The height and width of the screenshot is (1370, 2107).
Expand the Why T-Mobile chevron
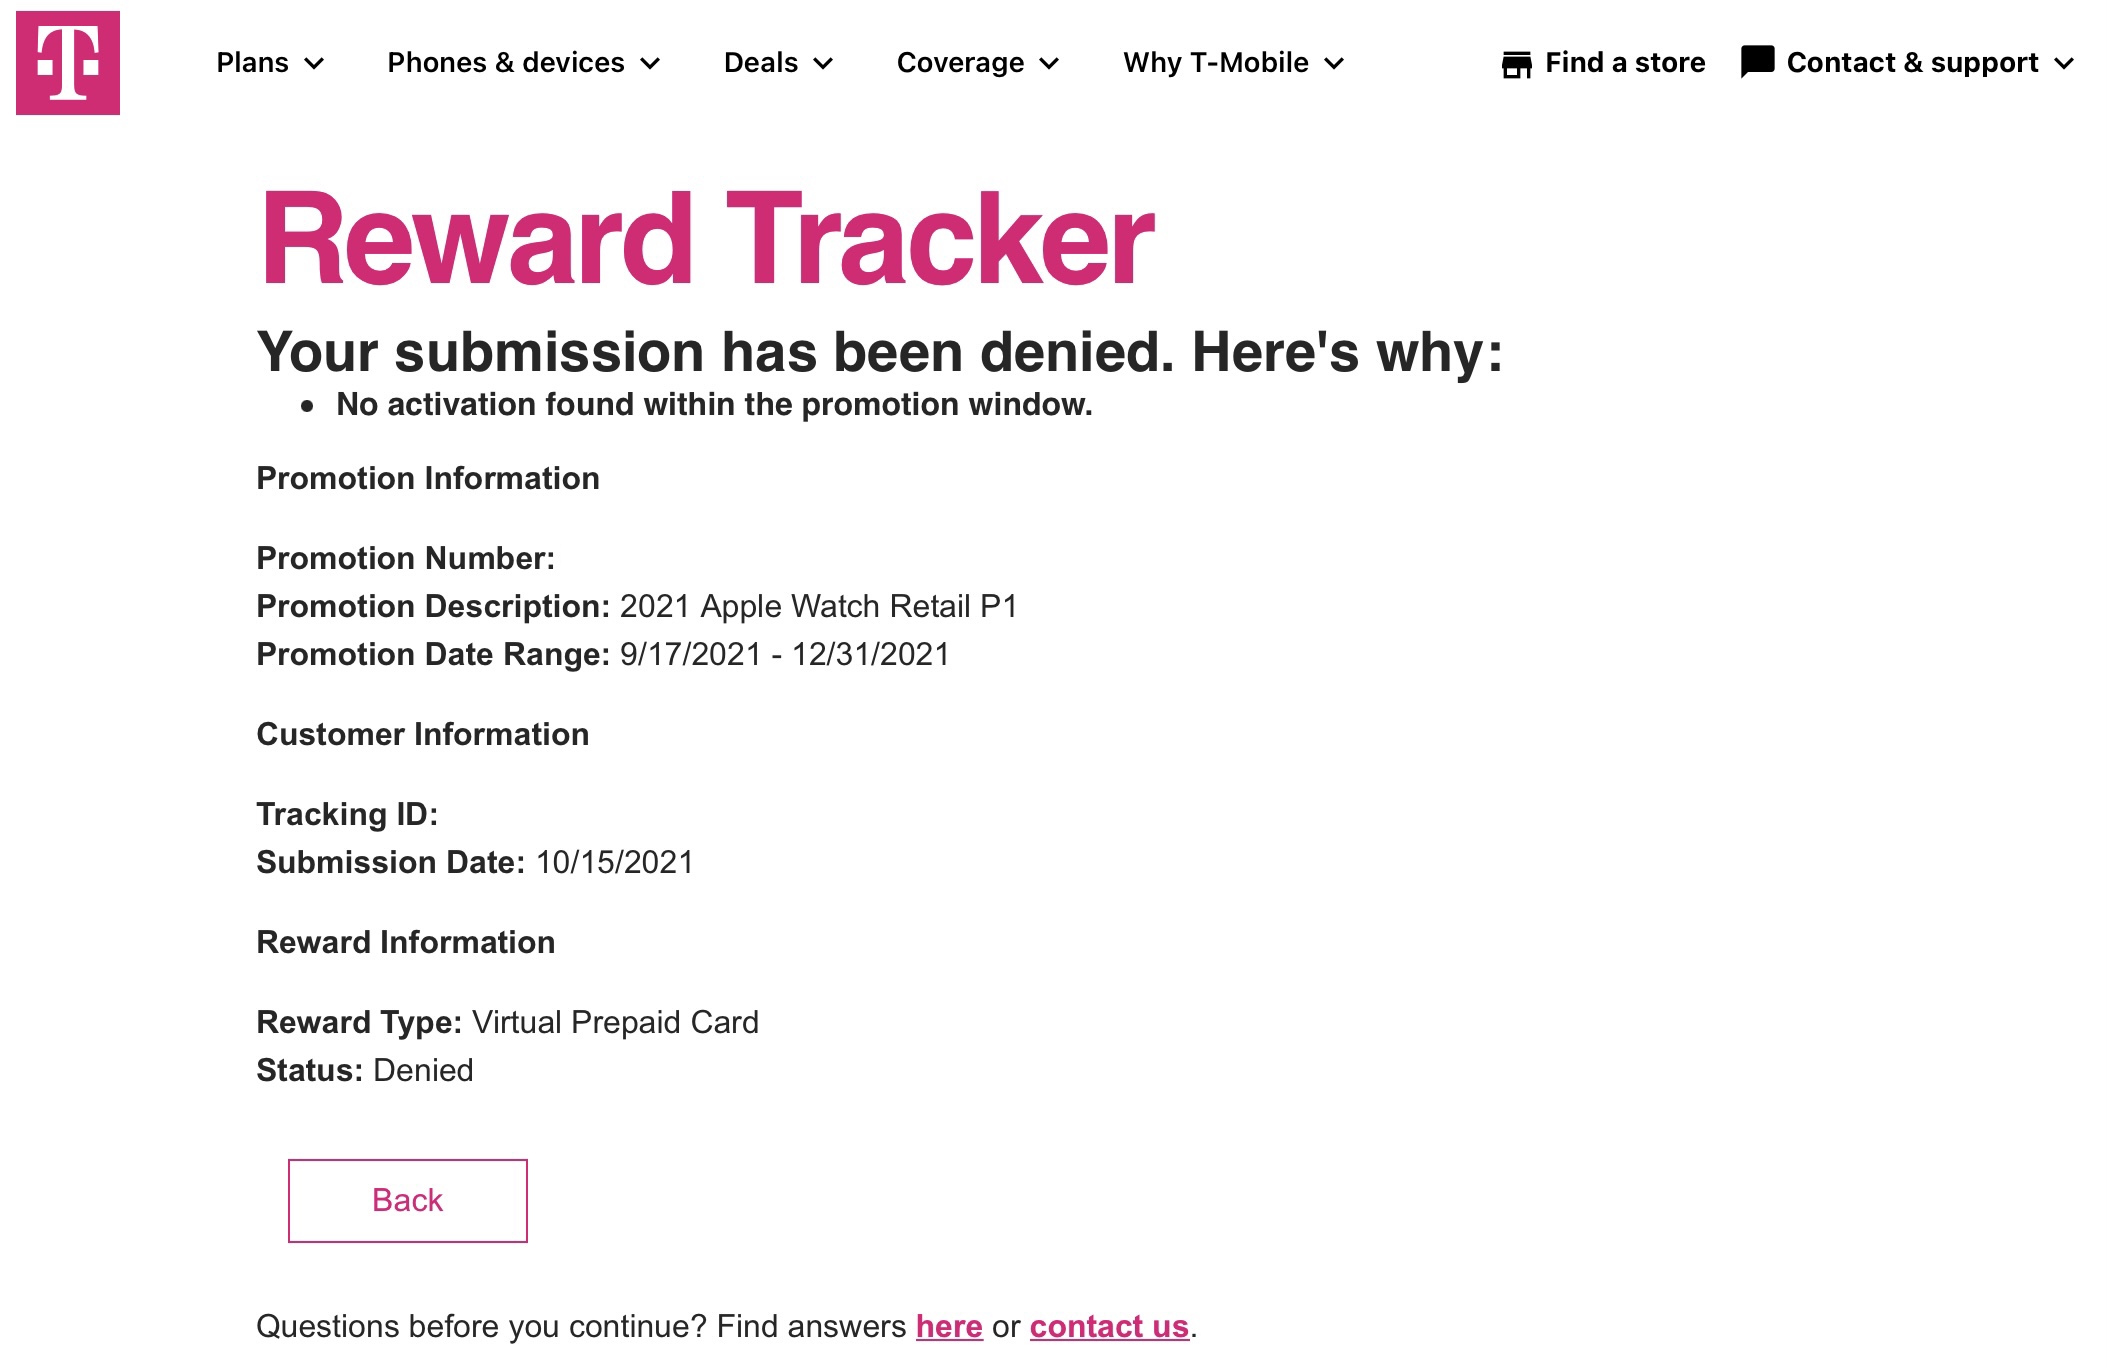[x=1334, y=64]
